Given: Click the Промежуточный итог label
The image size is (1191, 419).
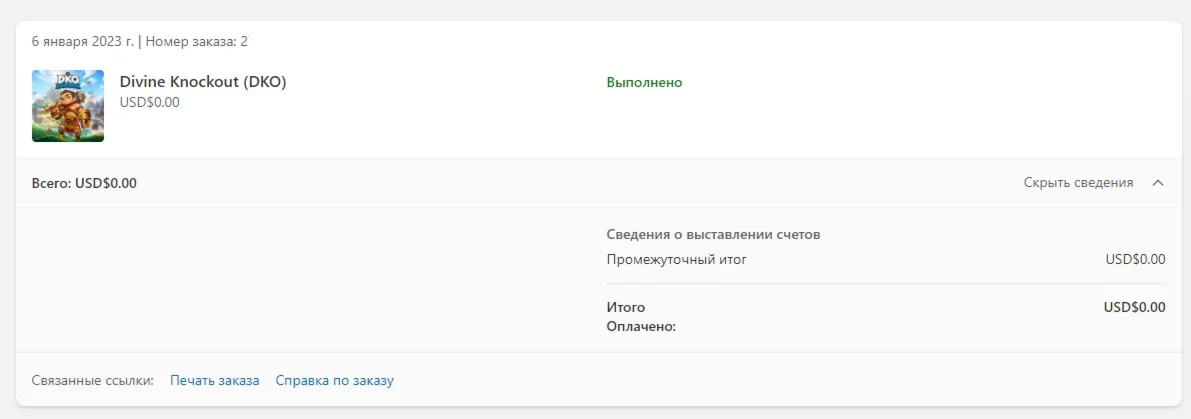Looking at the screenshot, I should 677,260.
